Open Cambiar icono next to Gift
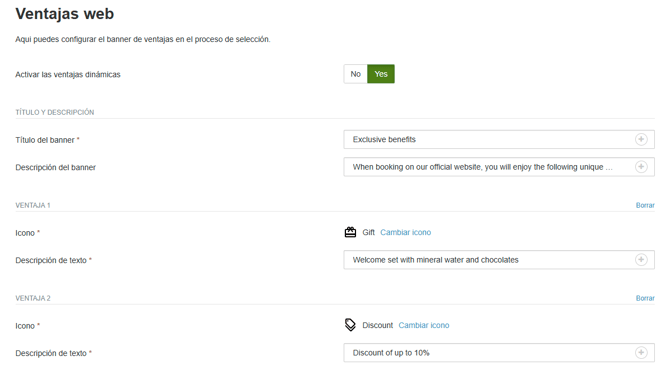This screenshot has width=670, height=370. pos(406,232)
